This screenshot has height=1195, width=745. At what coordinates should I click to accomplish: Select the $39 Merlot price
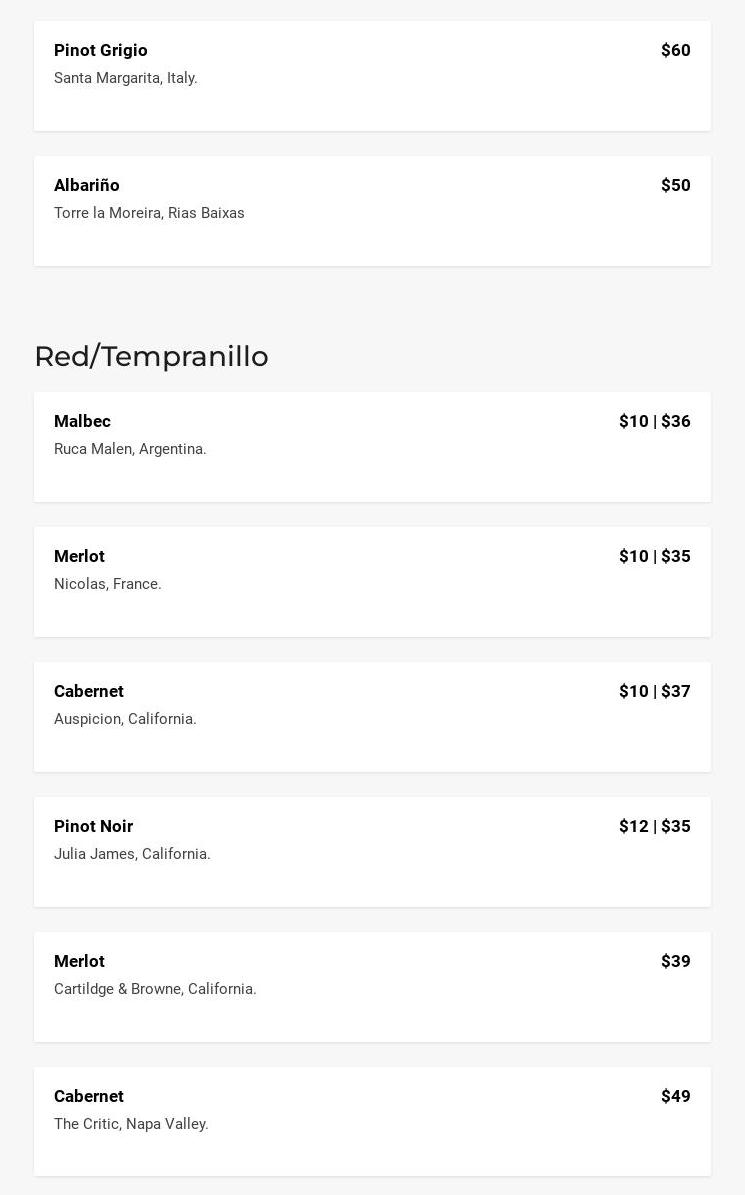[675, 961]
